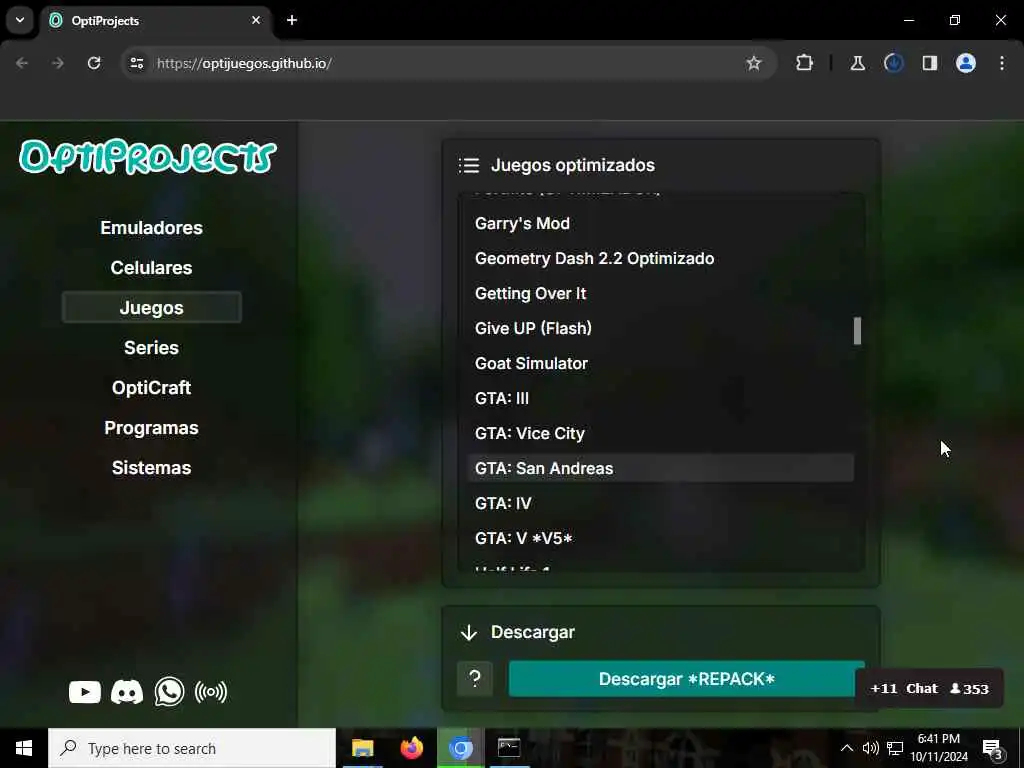Viewport: 1024px width, 768px height.
Task: Toggle the browser side panel icon
Action: coord(930,63)
